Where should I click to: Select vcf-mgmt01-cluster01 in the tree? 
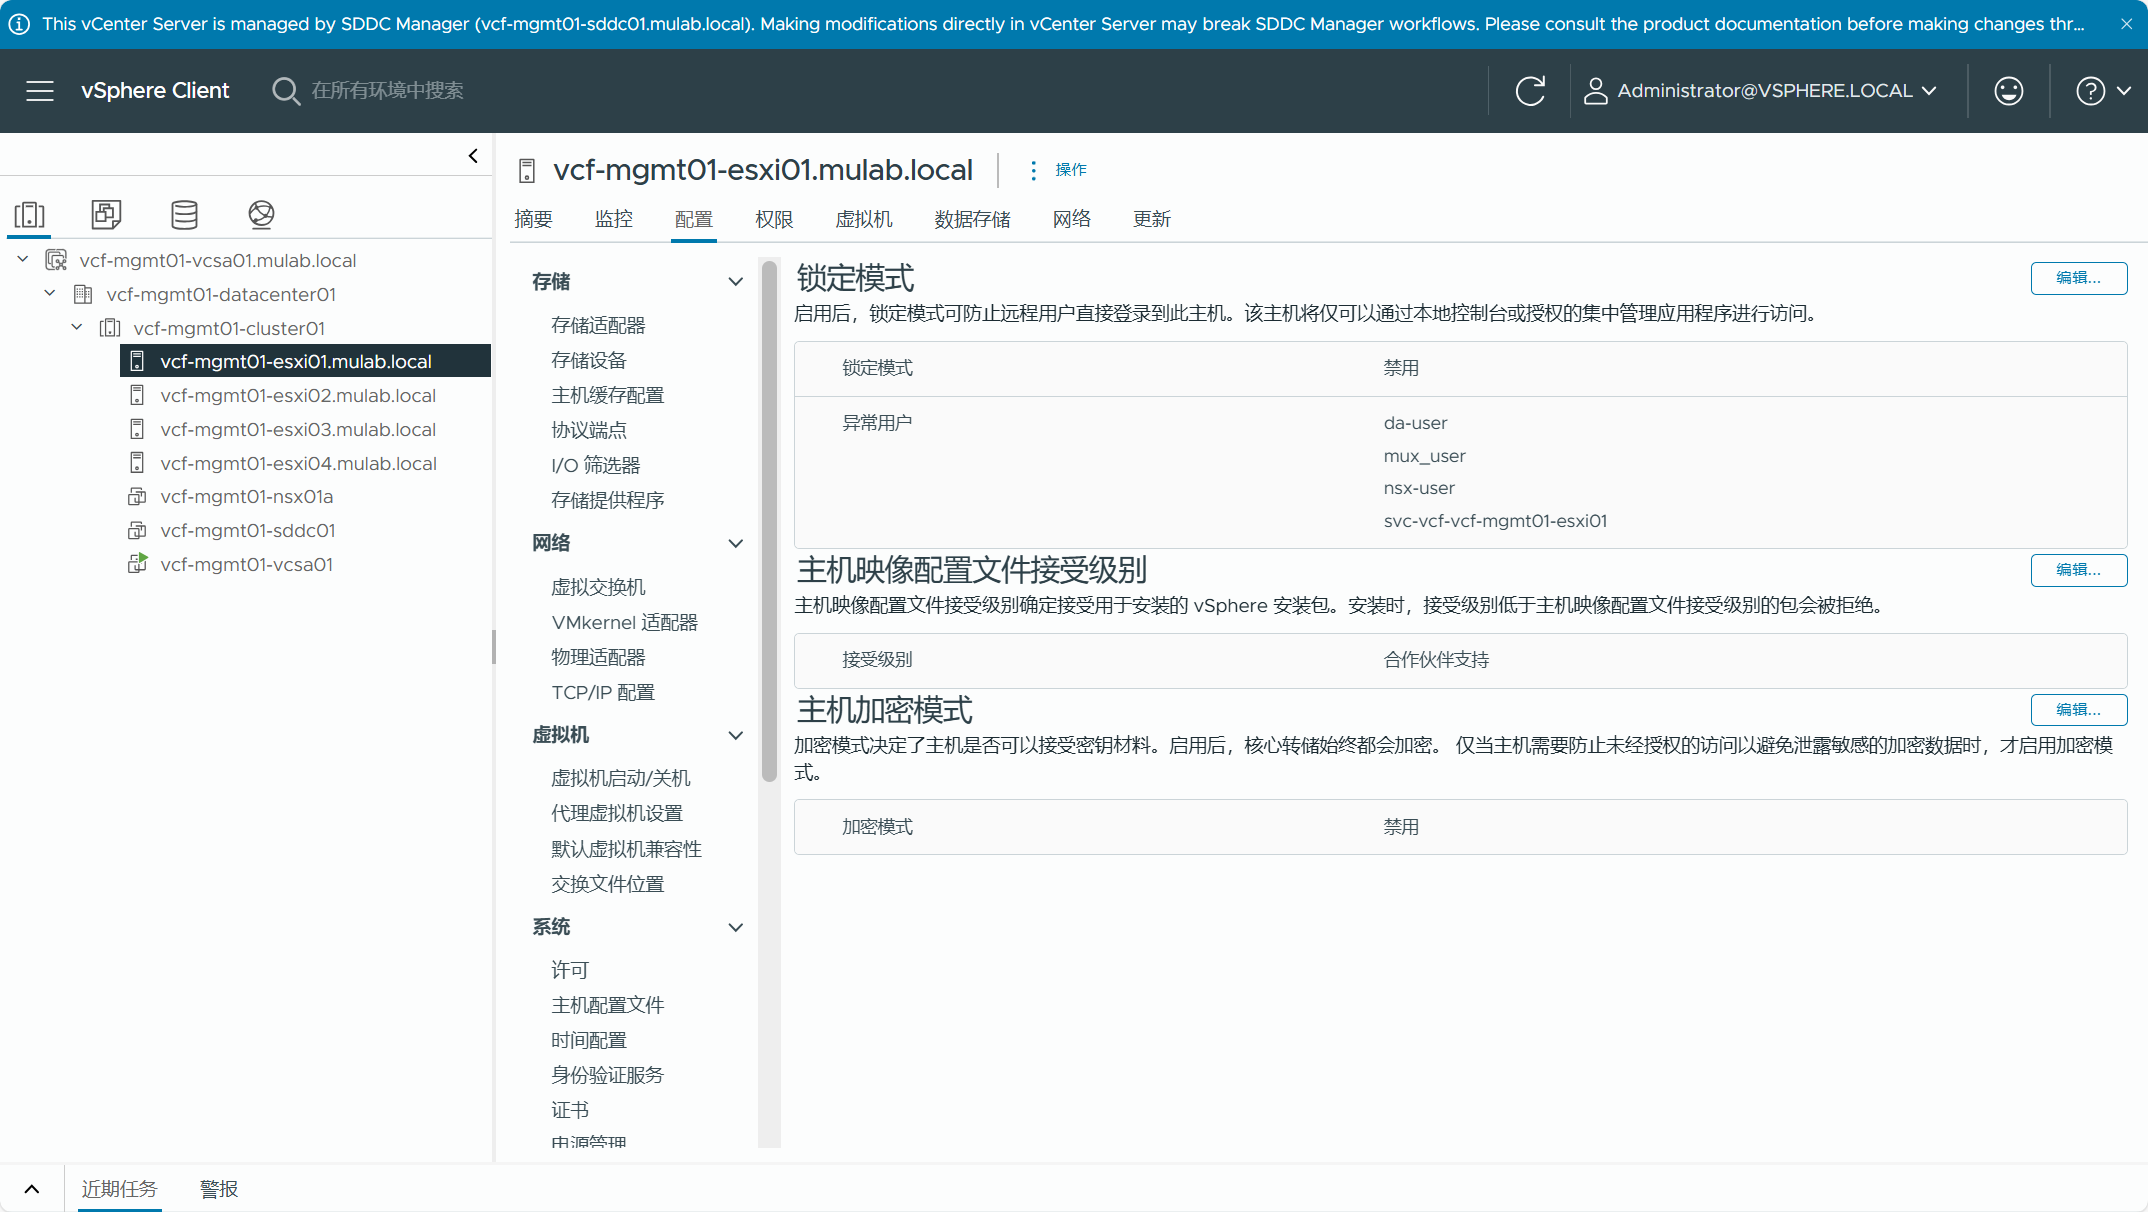[x=229, y=328]
